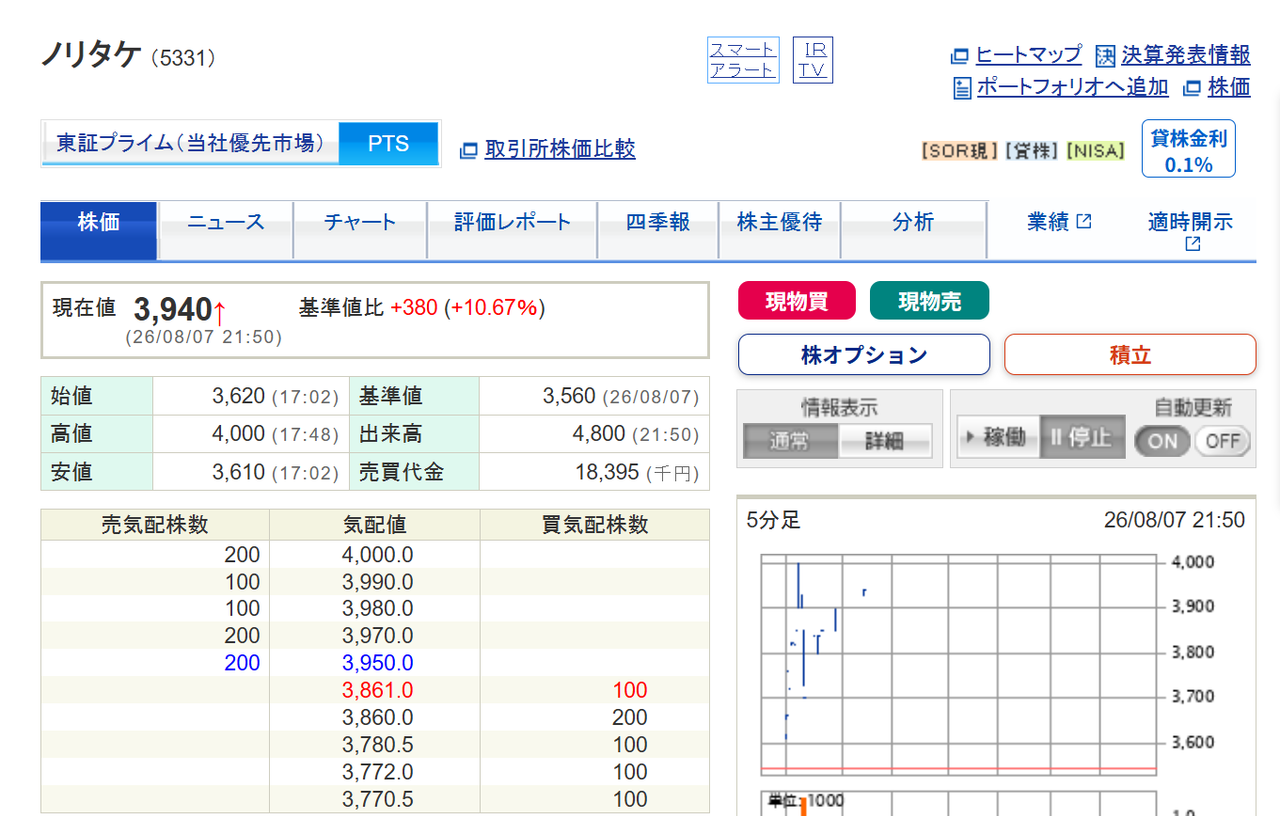Click the external link icon on 業績 tab
1280x816 pixels.
click(1083, 222)
